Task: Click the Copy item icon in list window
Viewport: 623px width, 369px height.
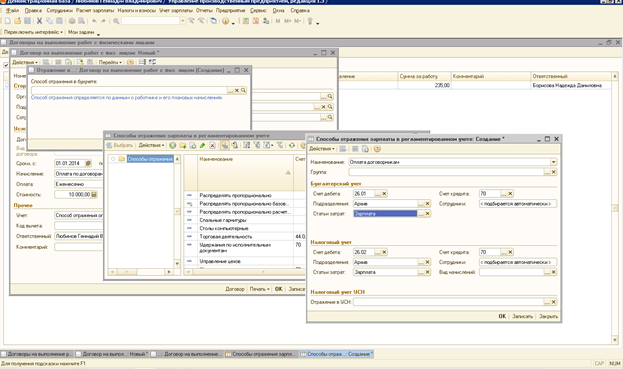Action: pos(192,145)
